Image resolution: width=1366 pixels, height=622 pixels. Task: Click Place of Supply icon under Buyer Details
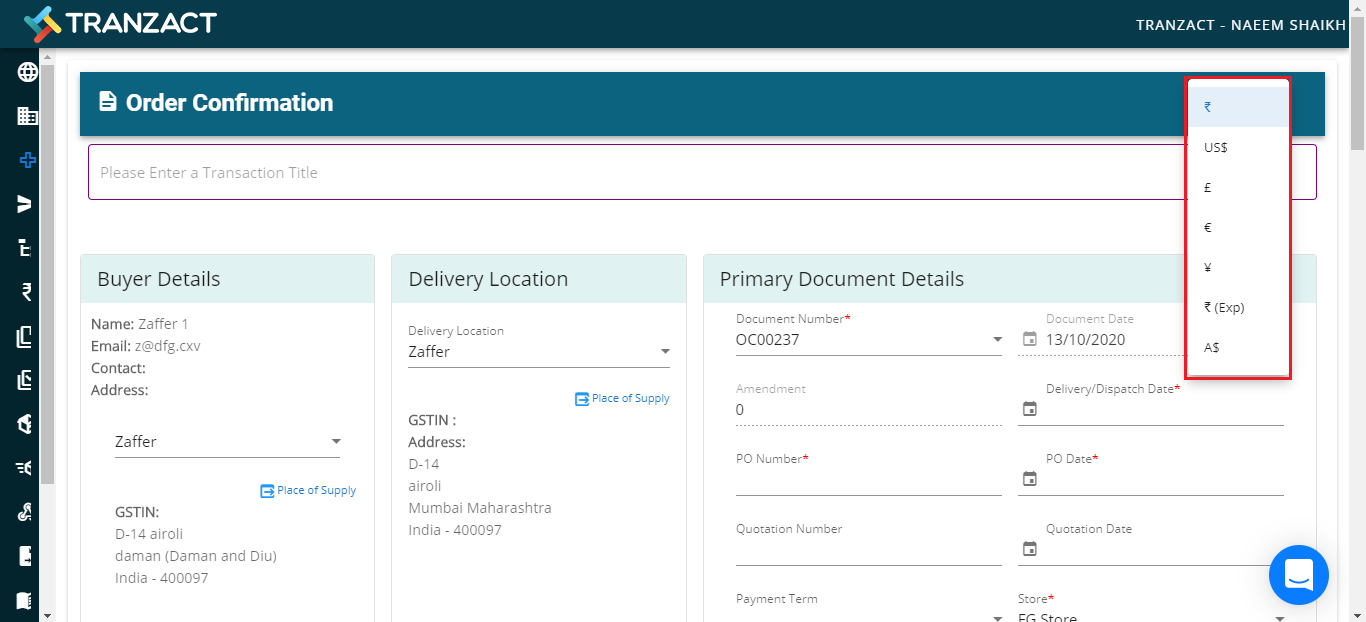pyautogui.click(x=267, y=491)
